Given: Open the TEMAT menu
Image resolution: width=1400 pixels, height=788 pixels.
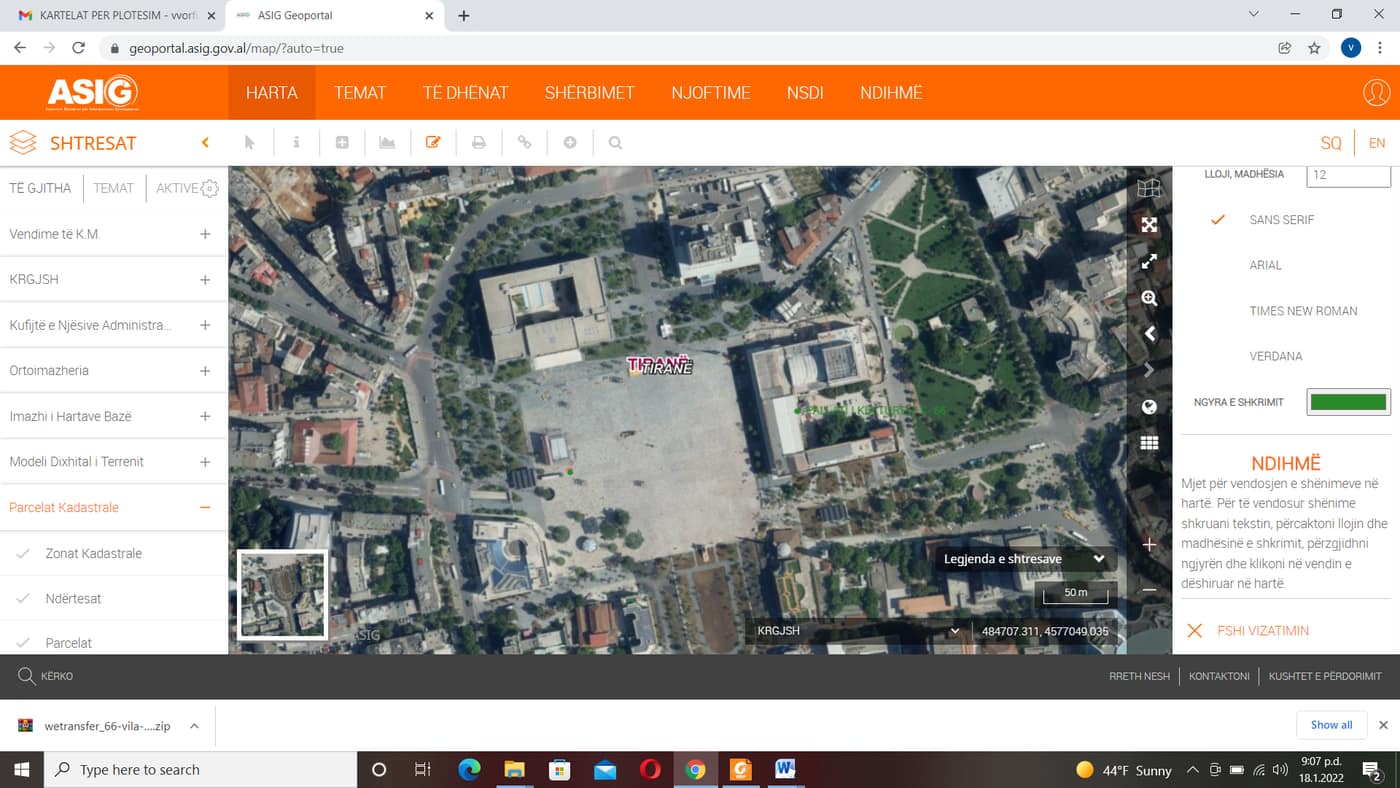Looking at the screenshot, I should pos(360,93).
